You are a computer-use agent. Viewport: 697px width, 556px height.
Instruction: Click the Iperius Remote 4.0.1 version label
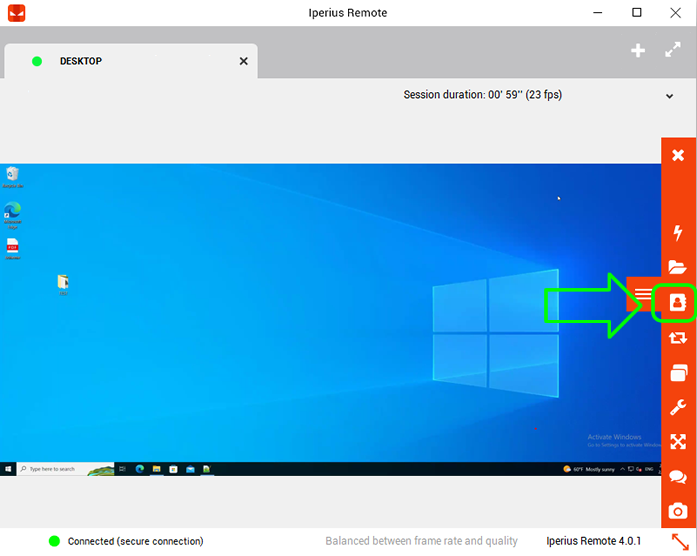point(593,541)
